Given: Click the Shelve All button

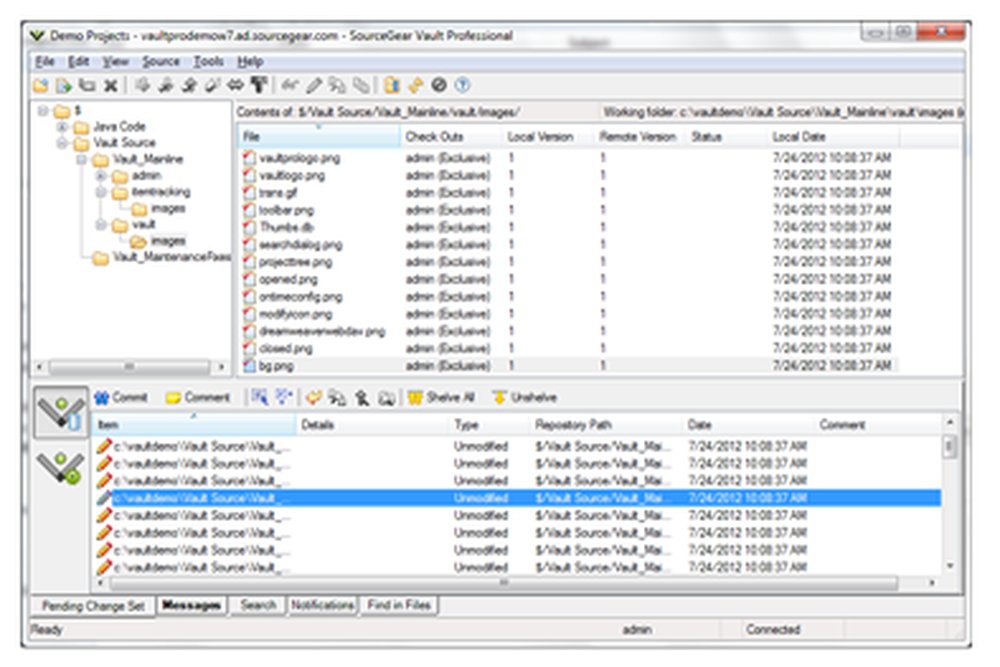Looking at the screenshot, I should [x=443, y=397].
